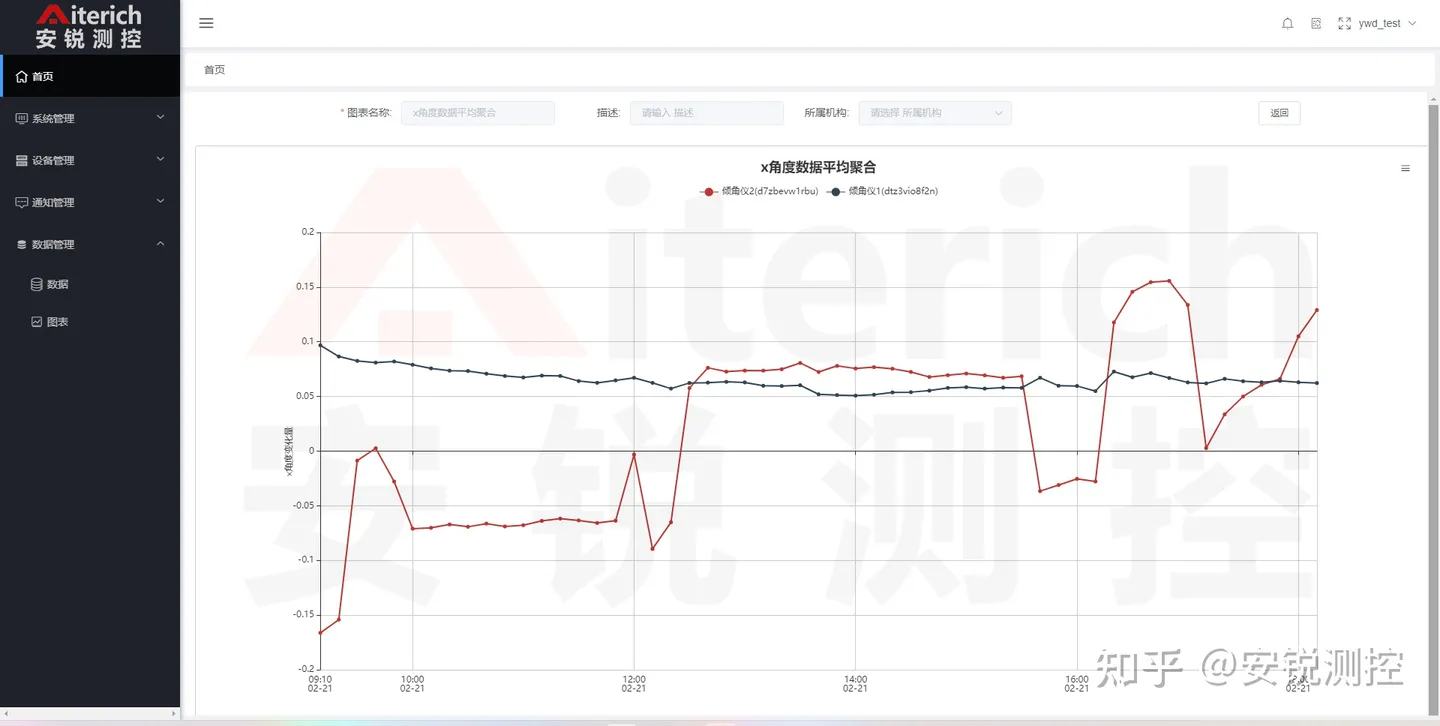Collapse the sidebar with the hamburger icon
The image size is (1440, 726).
coord(206,23)
